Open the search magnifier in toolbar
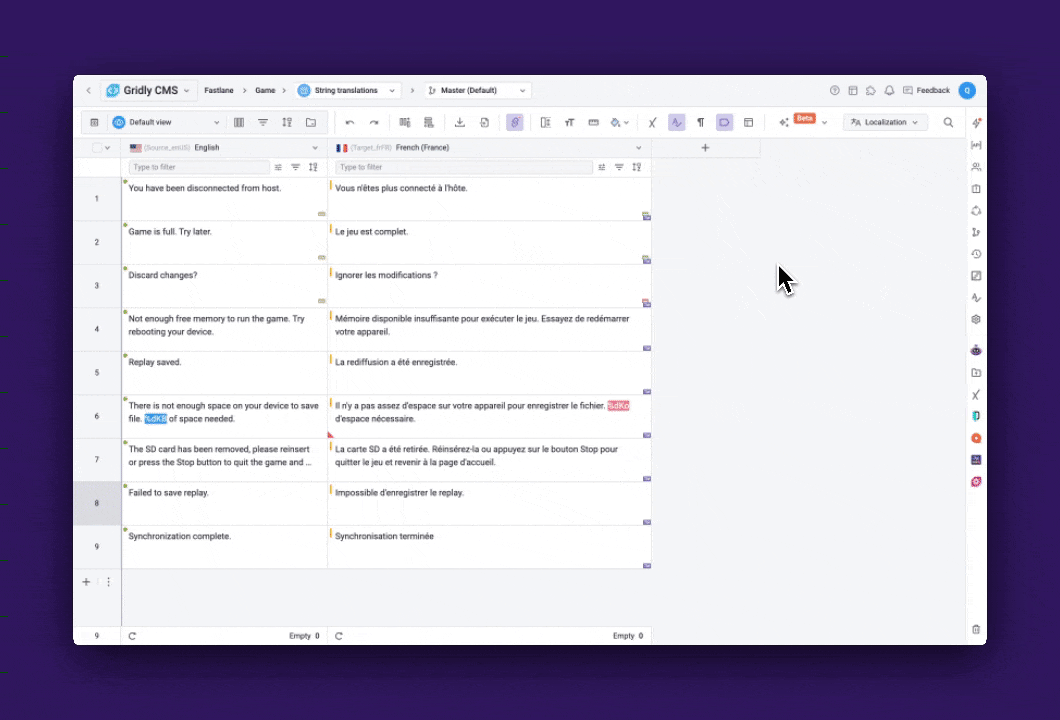 coord(948,122)
